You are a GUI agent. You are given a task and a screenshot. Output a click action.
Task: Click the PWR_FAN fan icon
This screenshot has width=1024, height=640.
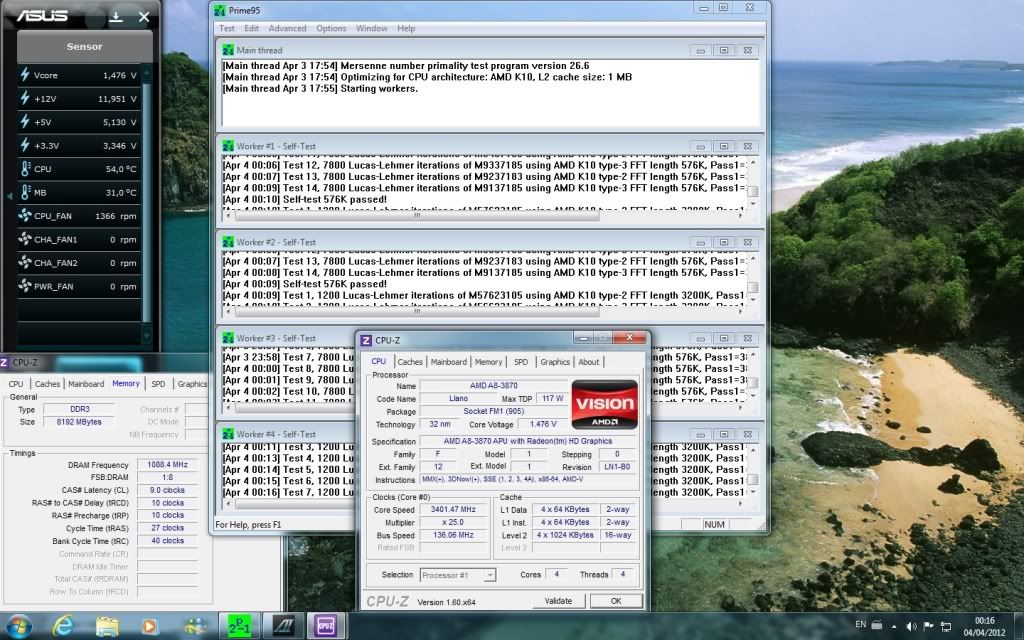(25, 285)
